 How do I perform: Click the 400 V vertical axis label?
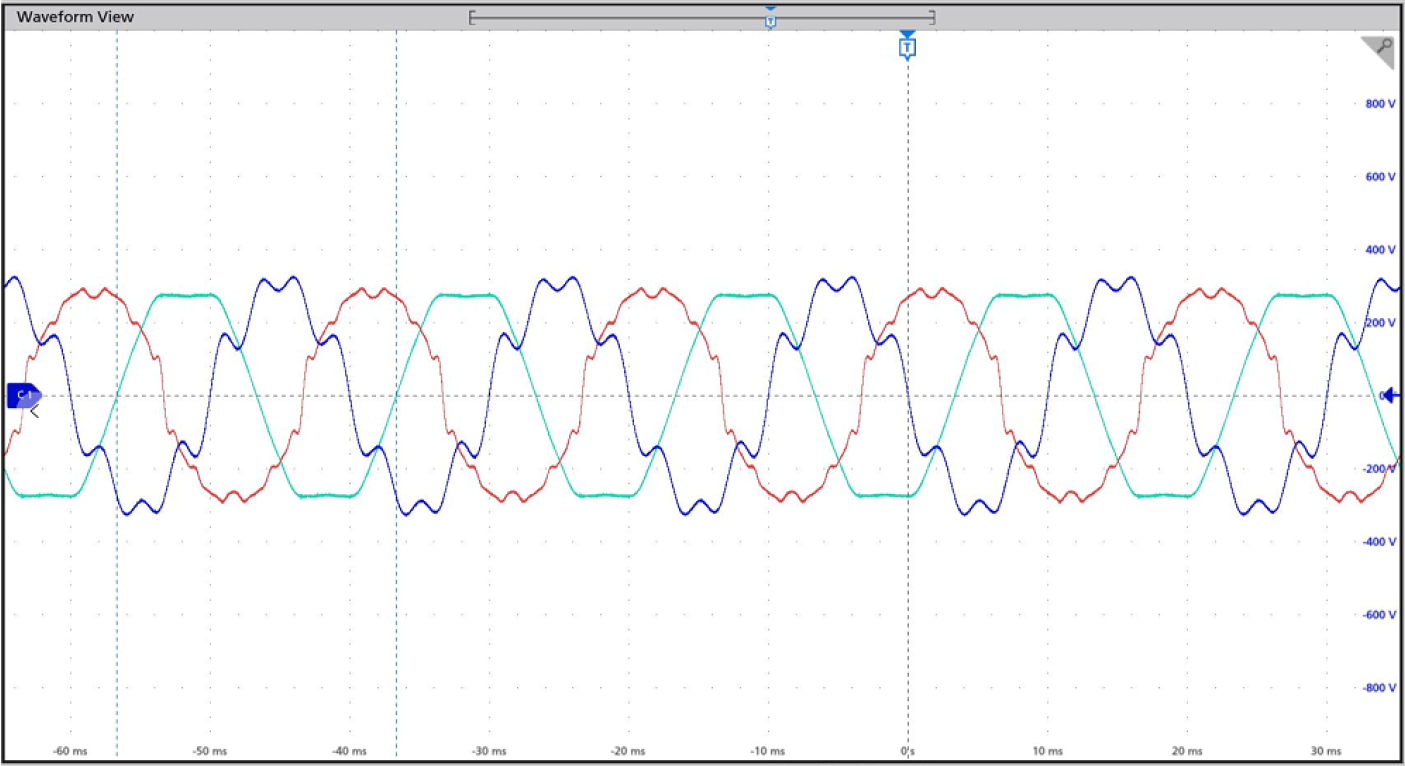click(x=1380, y=250)
